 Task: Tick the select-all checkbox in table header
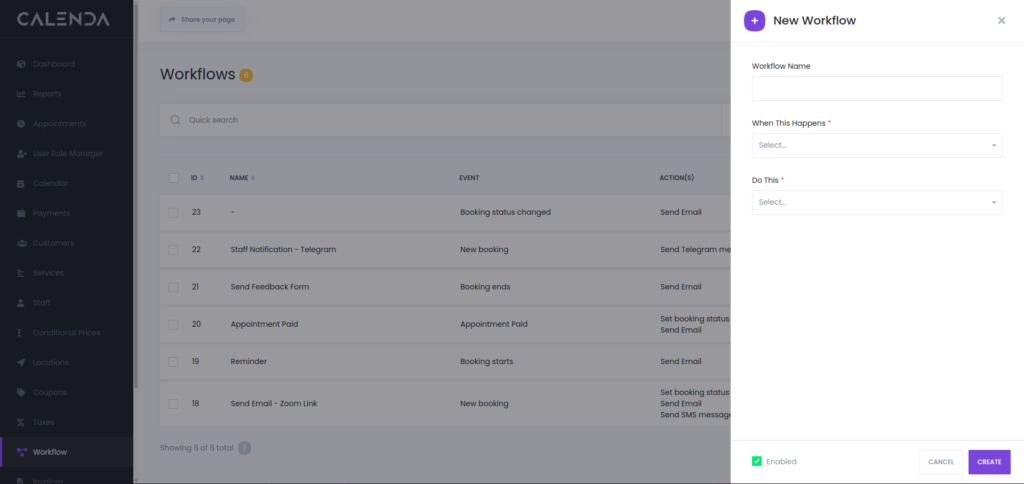173,178
